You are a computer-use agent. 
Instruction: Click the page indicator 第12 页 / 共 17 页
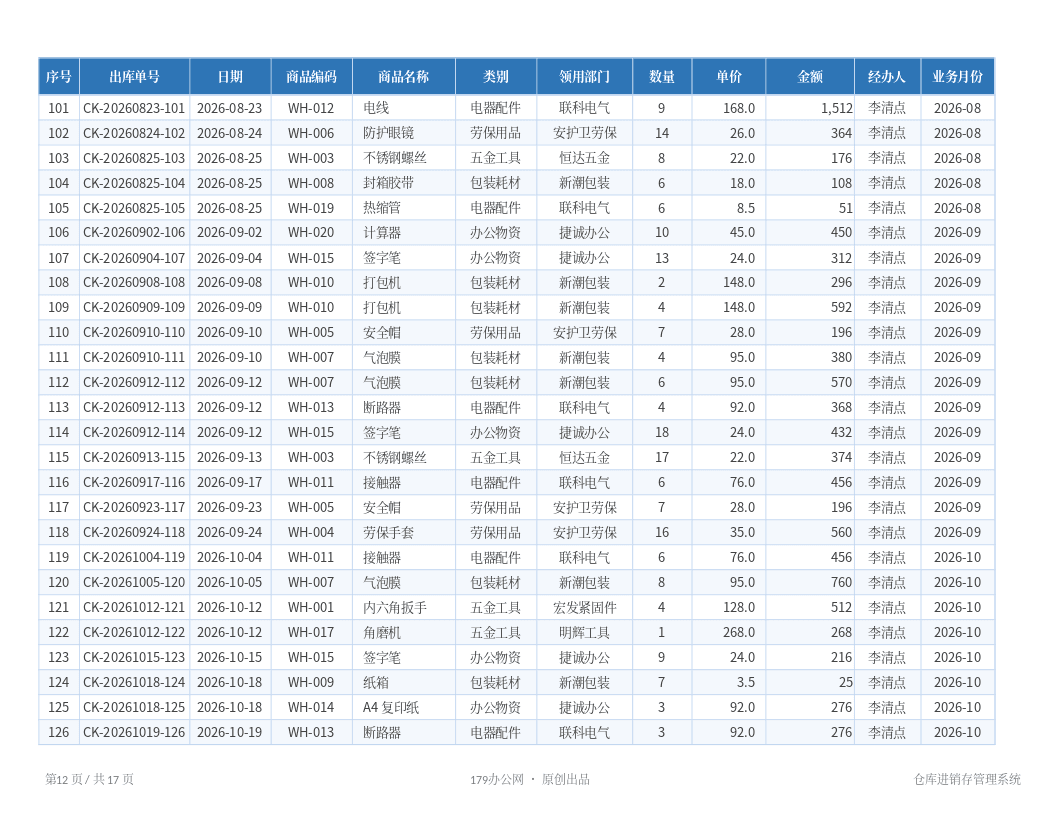[x=90, y=779]
